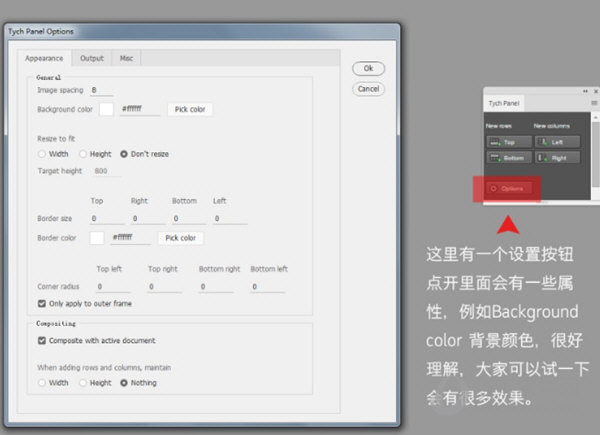This screenshot has width=600, height=435.
Task: Click the Image spacing input field
Action: (98, 90)
